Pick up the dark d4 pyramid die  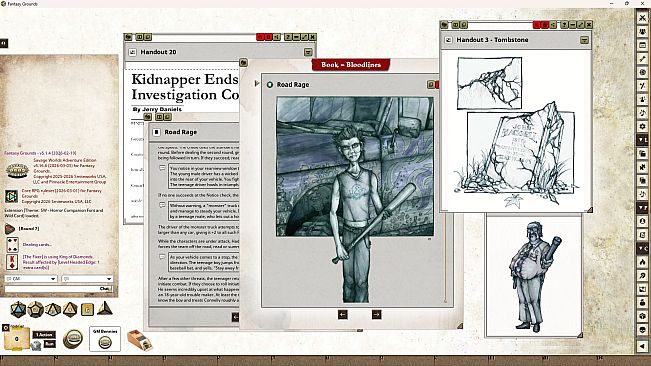coord(104,308)
